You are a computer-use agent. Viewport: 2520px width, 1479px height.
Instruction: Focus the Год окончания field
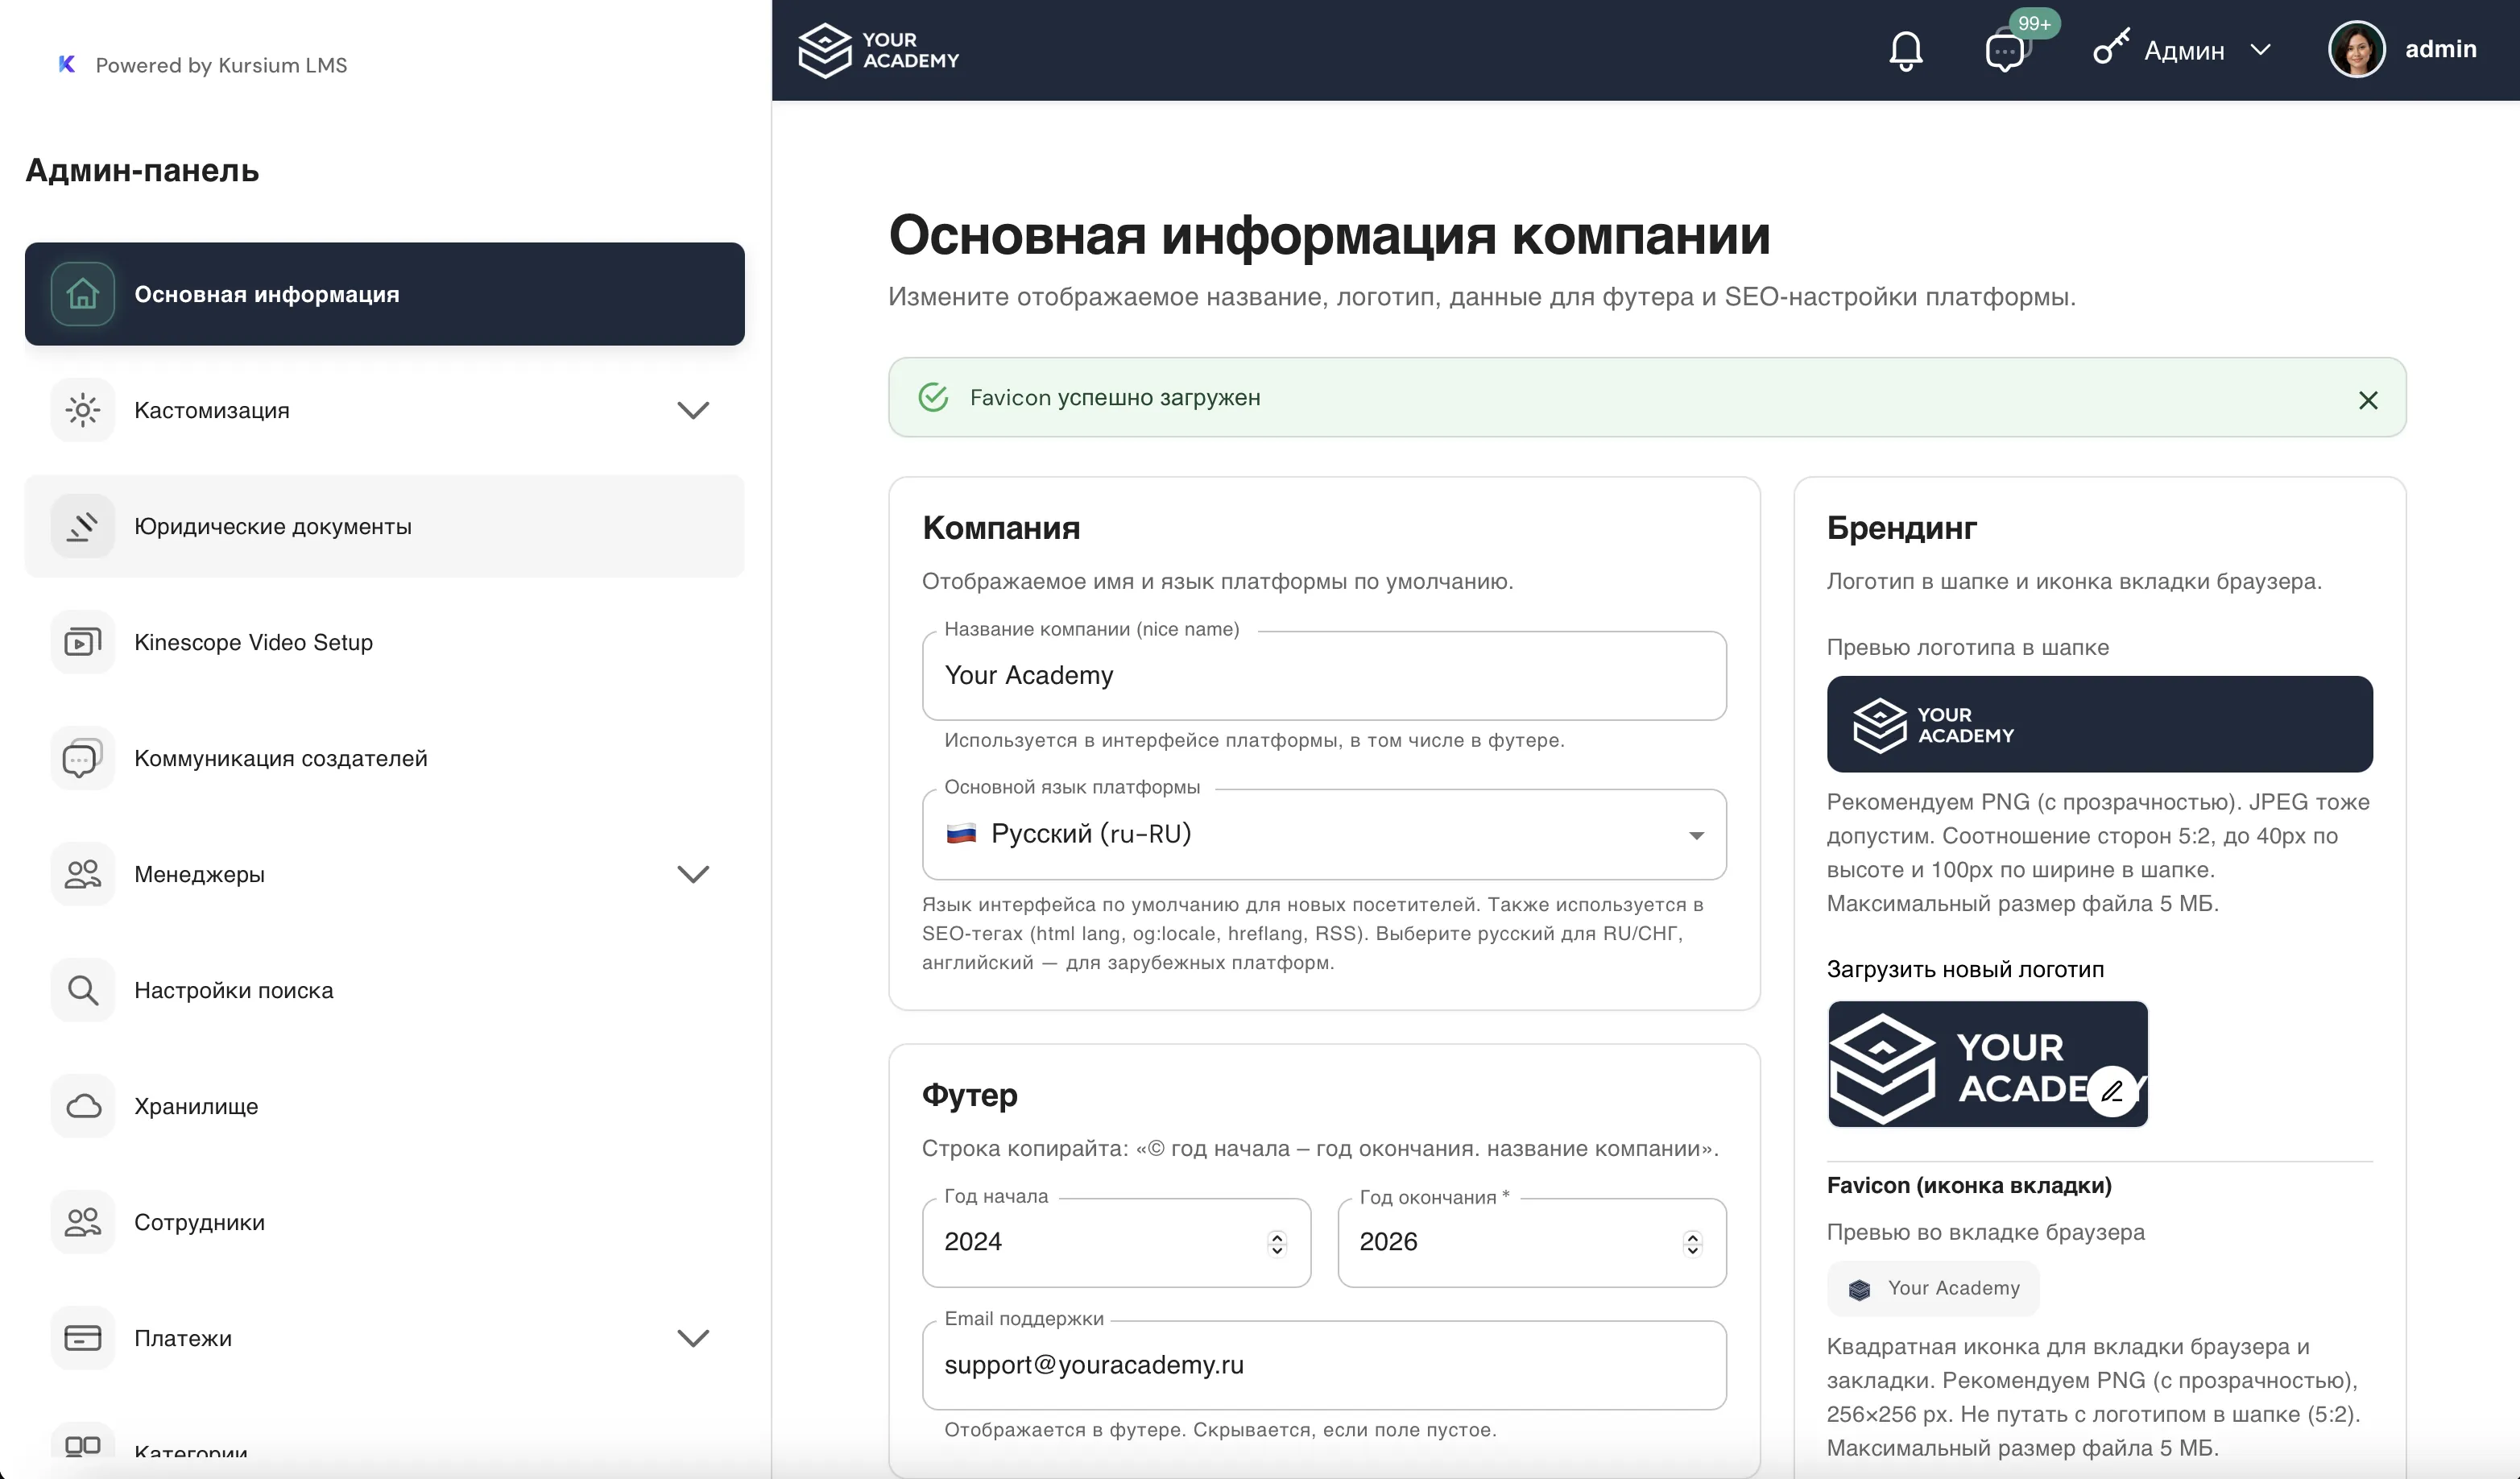click(1531, 1242)
